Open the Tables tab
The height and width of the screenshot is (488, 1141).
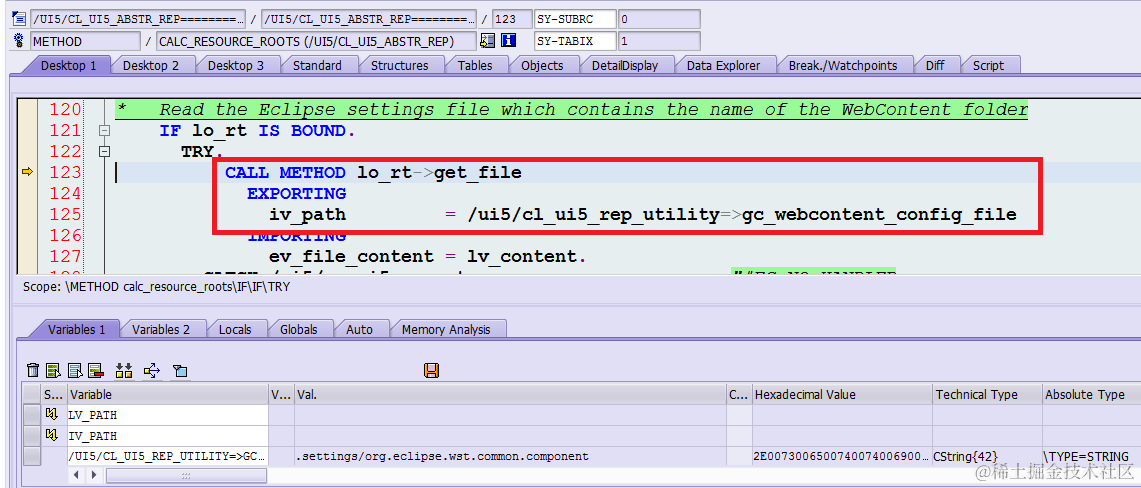click(x=475, y=65)
